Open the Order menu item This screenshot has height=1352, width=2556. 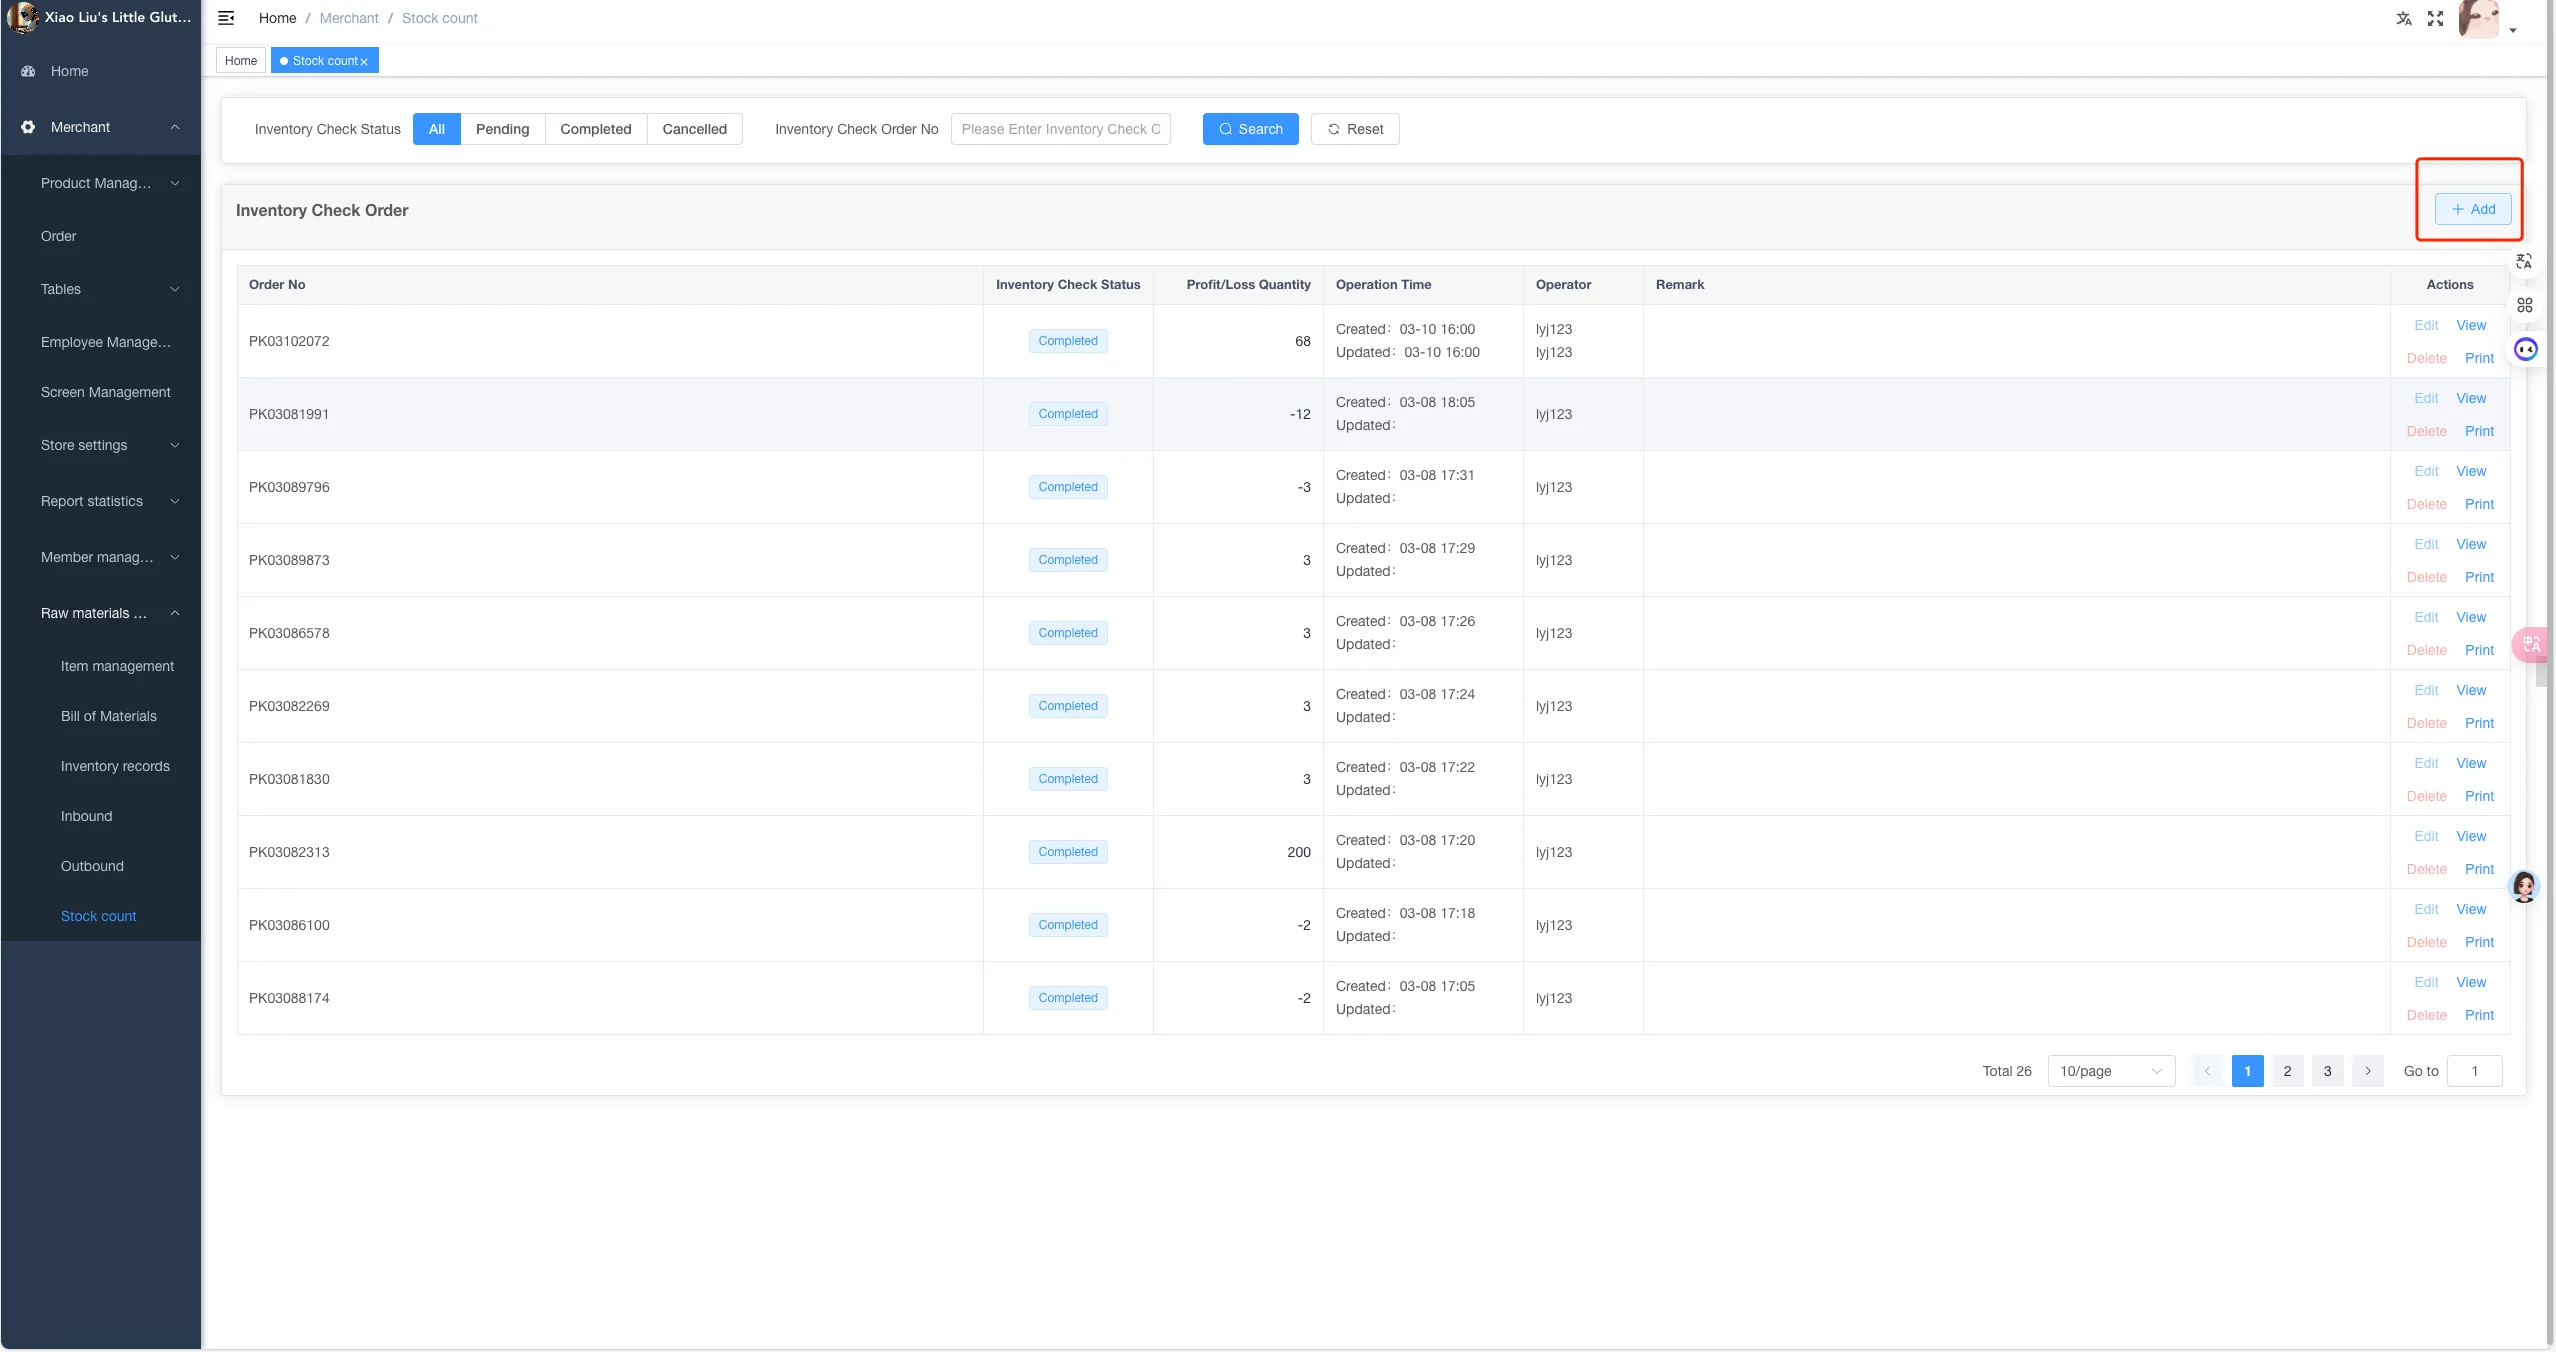coord(100,236)
